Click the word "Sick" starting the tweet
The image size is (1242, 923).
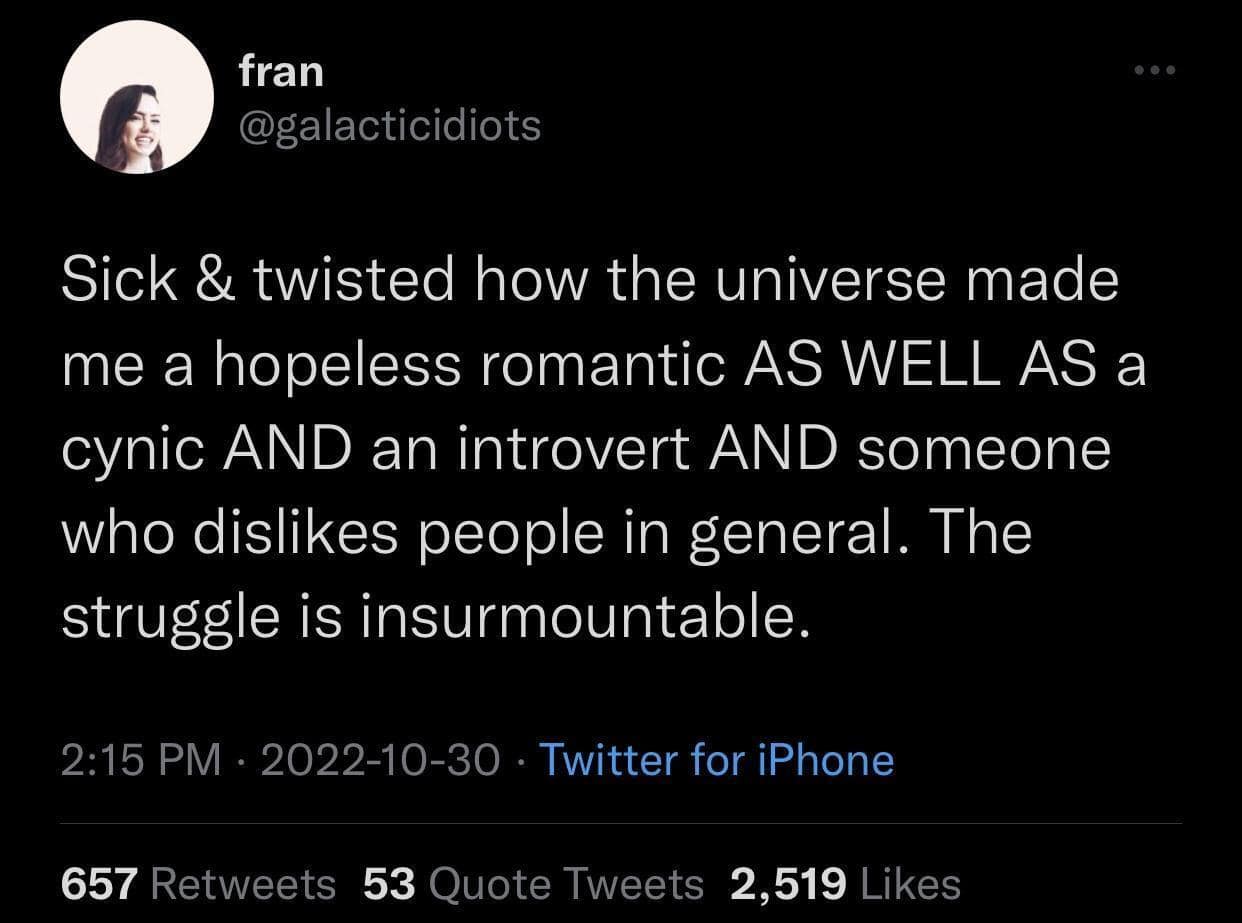coord(105,280)
